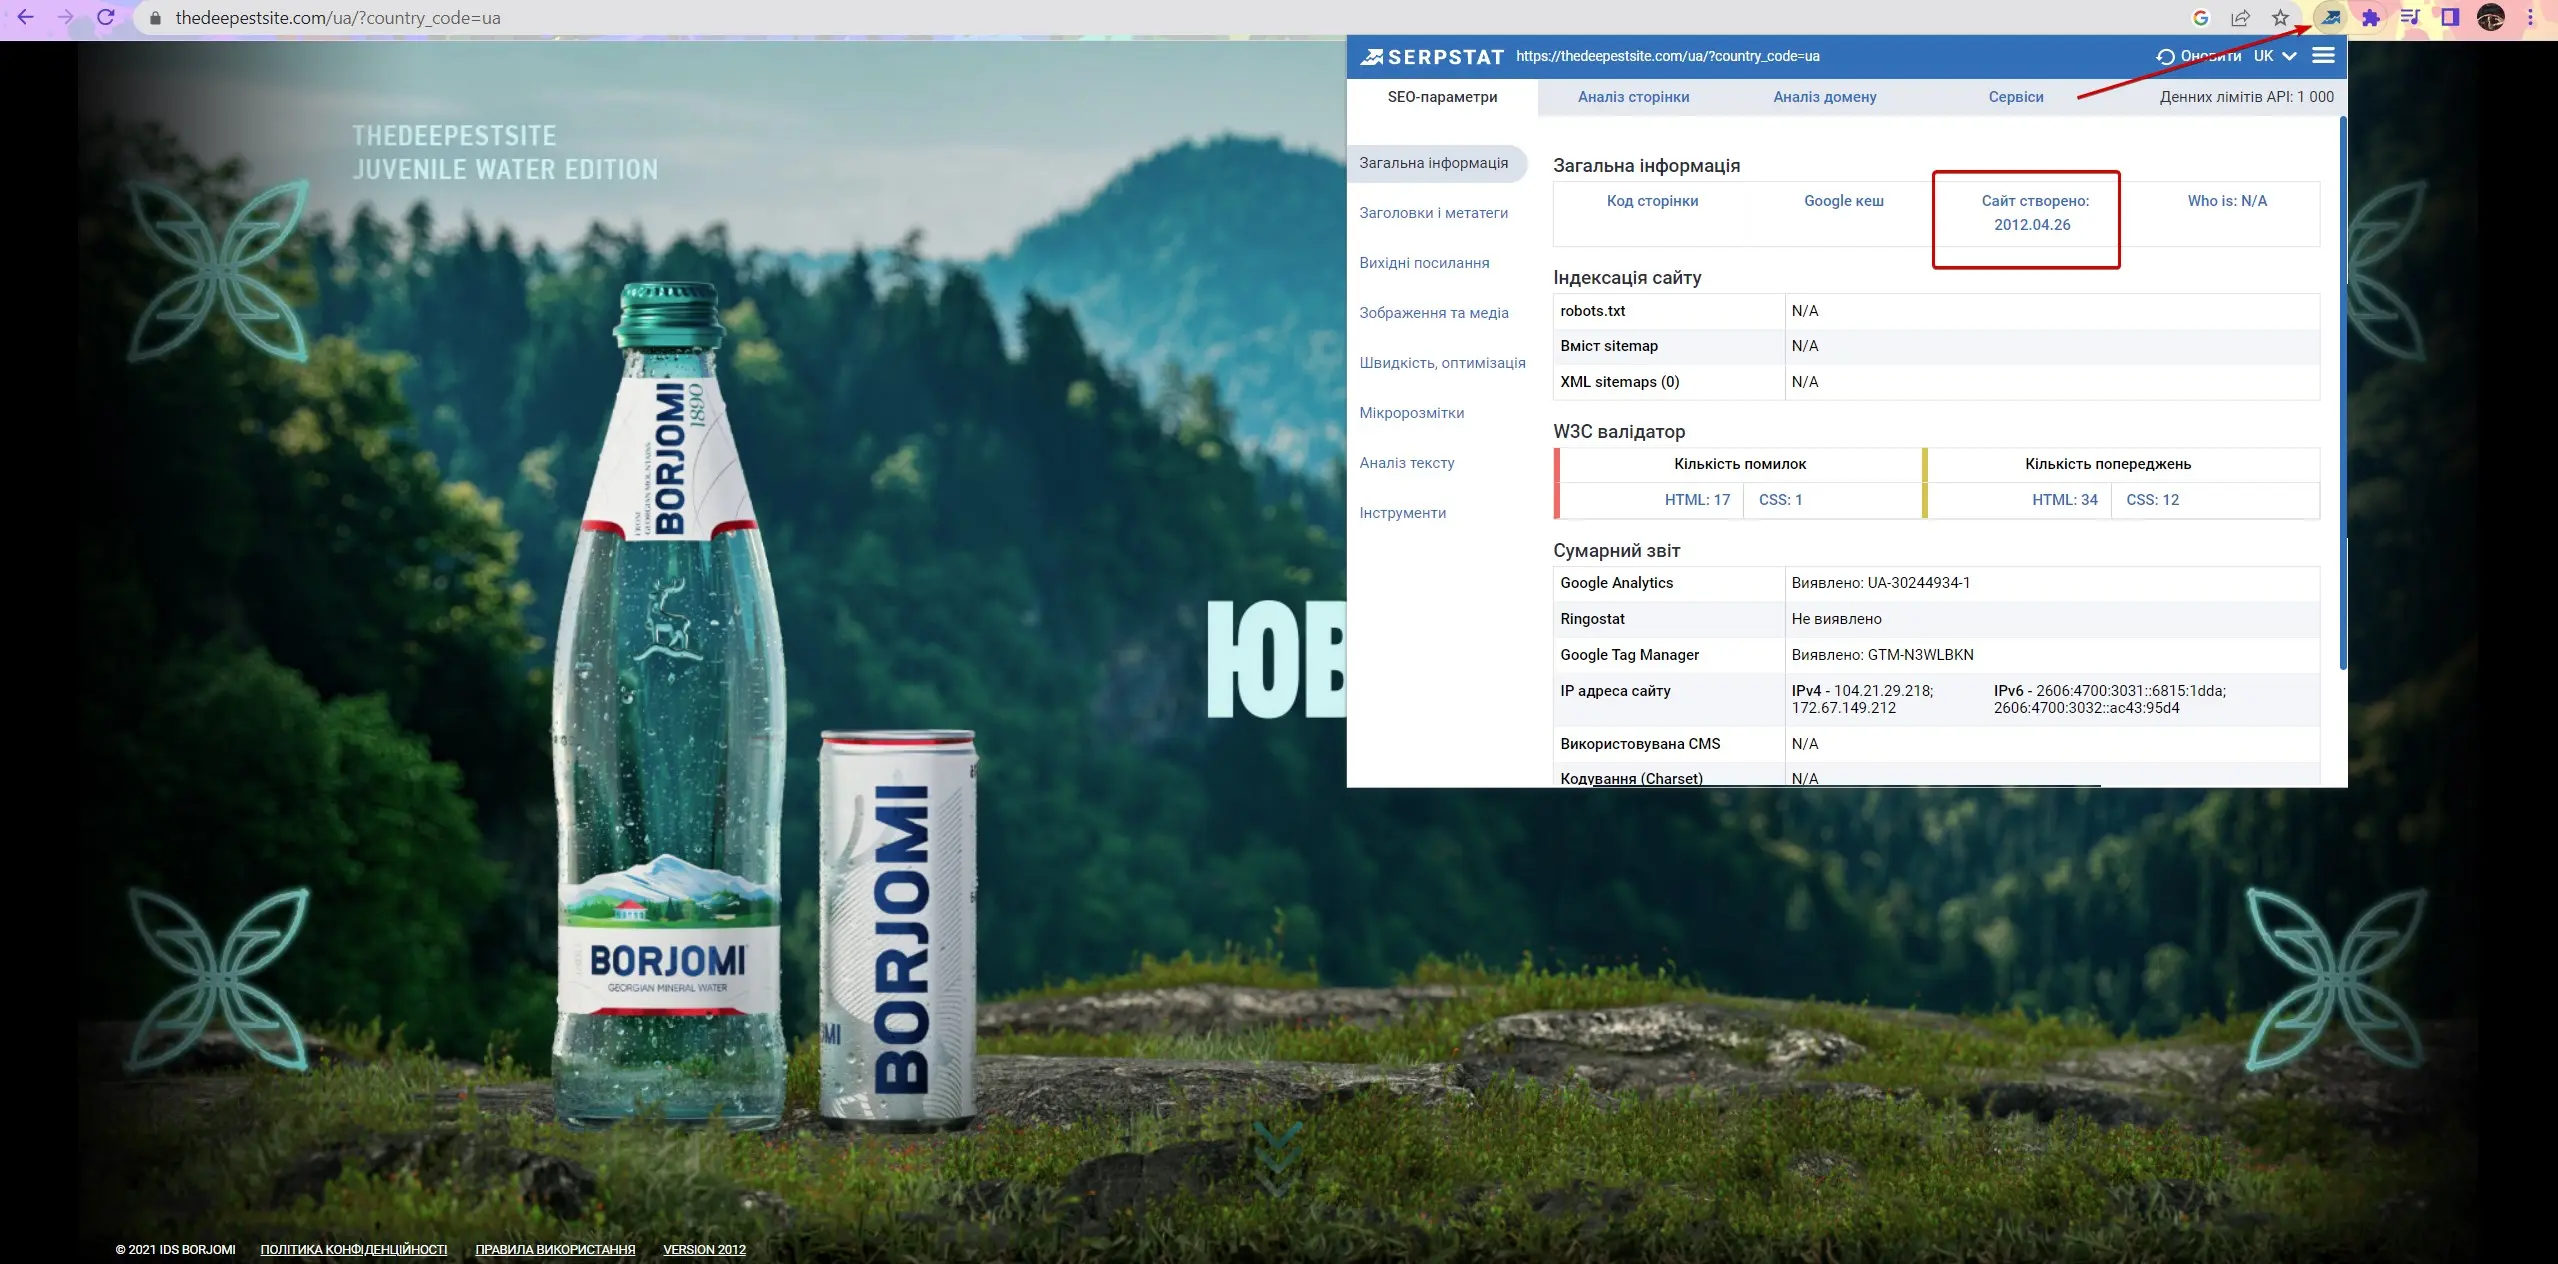Screen dimensions: 2558x1264
Task: Open the UK language dropdown
Action: [2275, 56]
